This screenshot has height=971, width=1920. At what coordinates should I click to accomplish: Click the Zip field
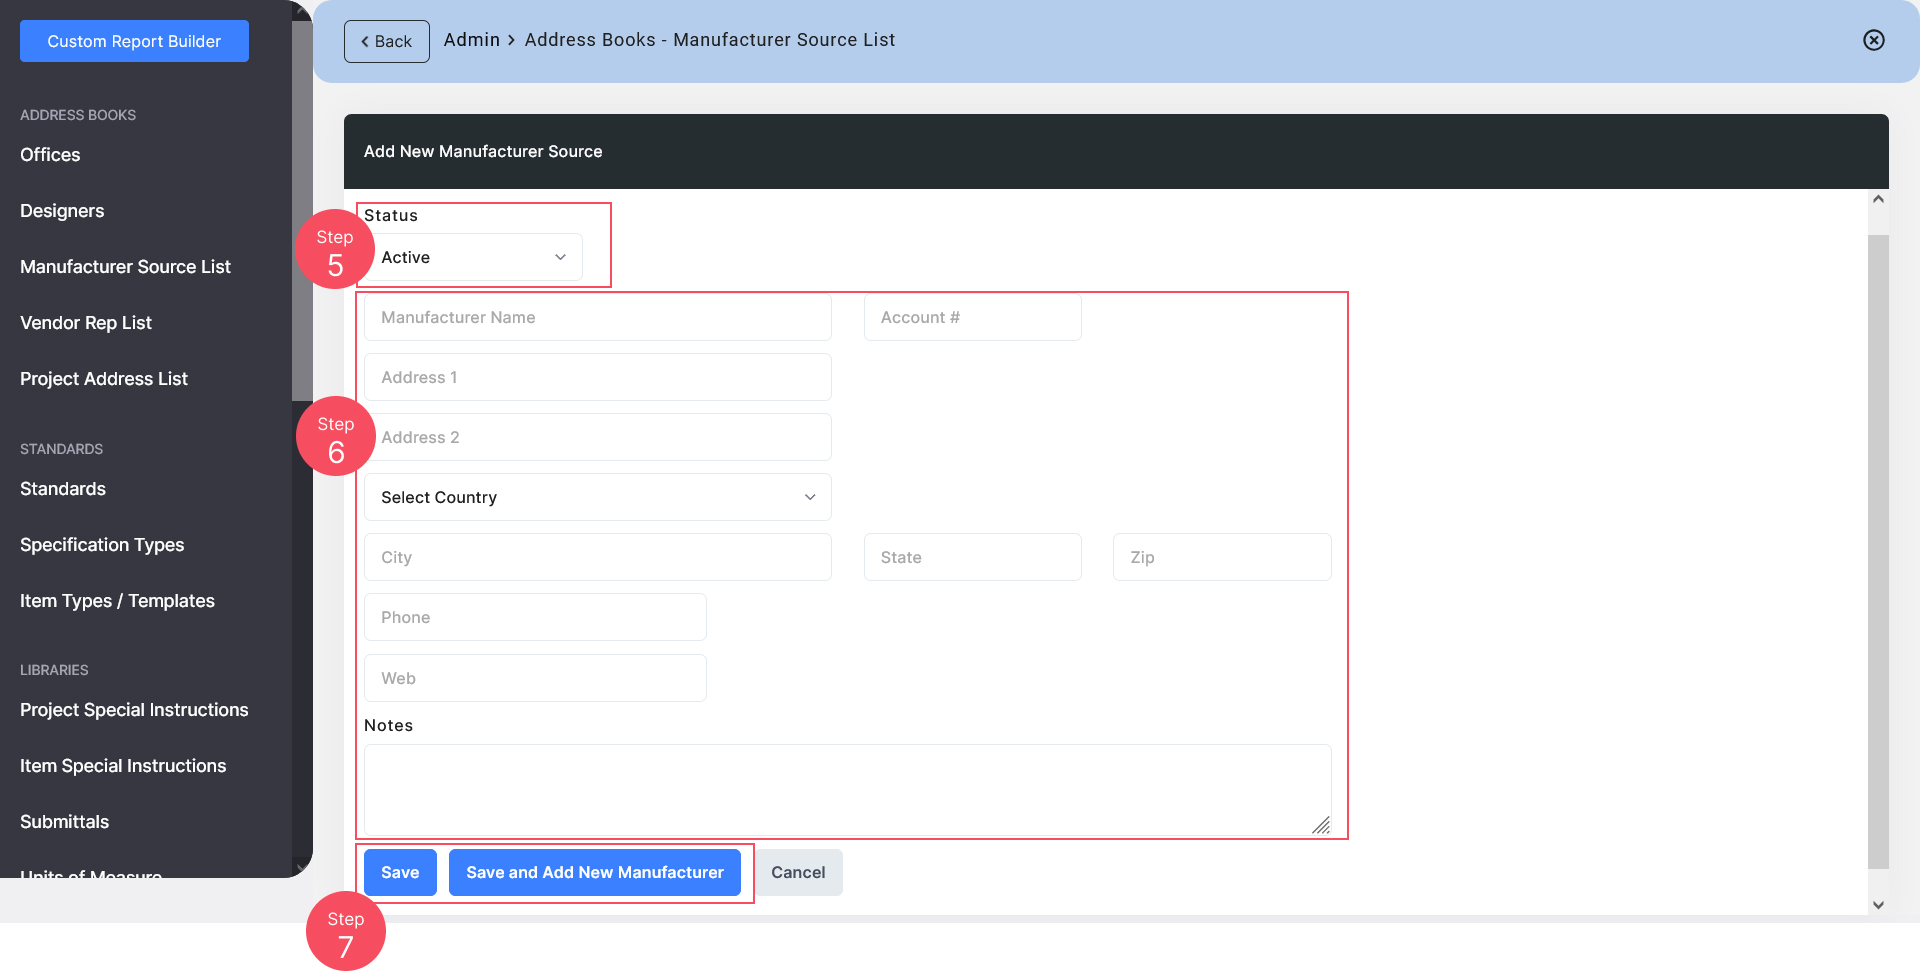(x=1222, y=557)
